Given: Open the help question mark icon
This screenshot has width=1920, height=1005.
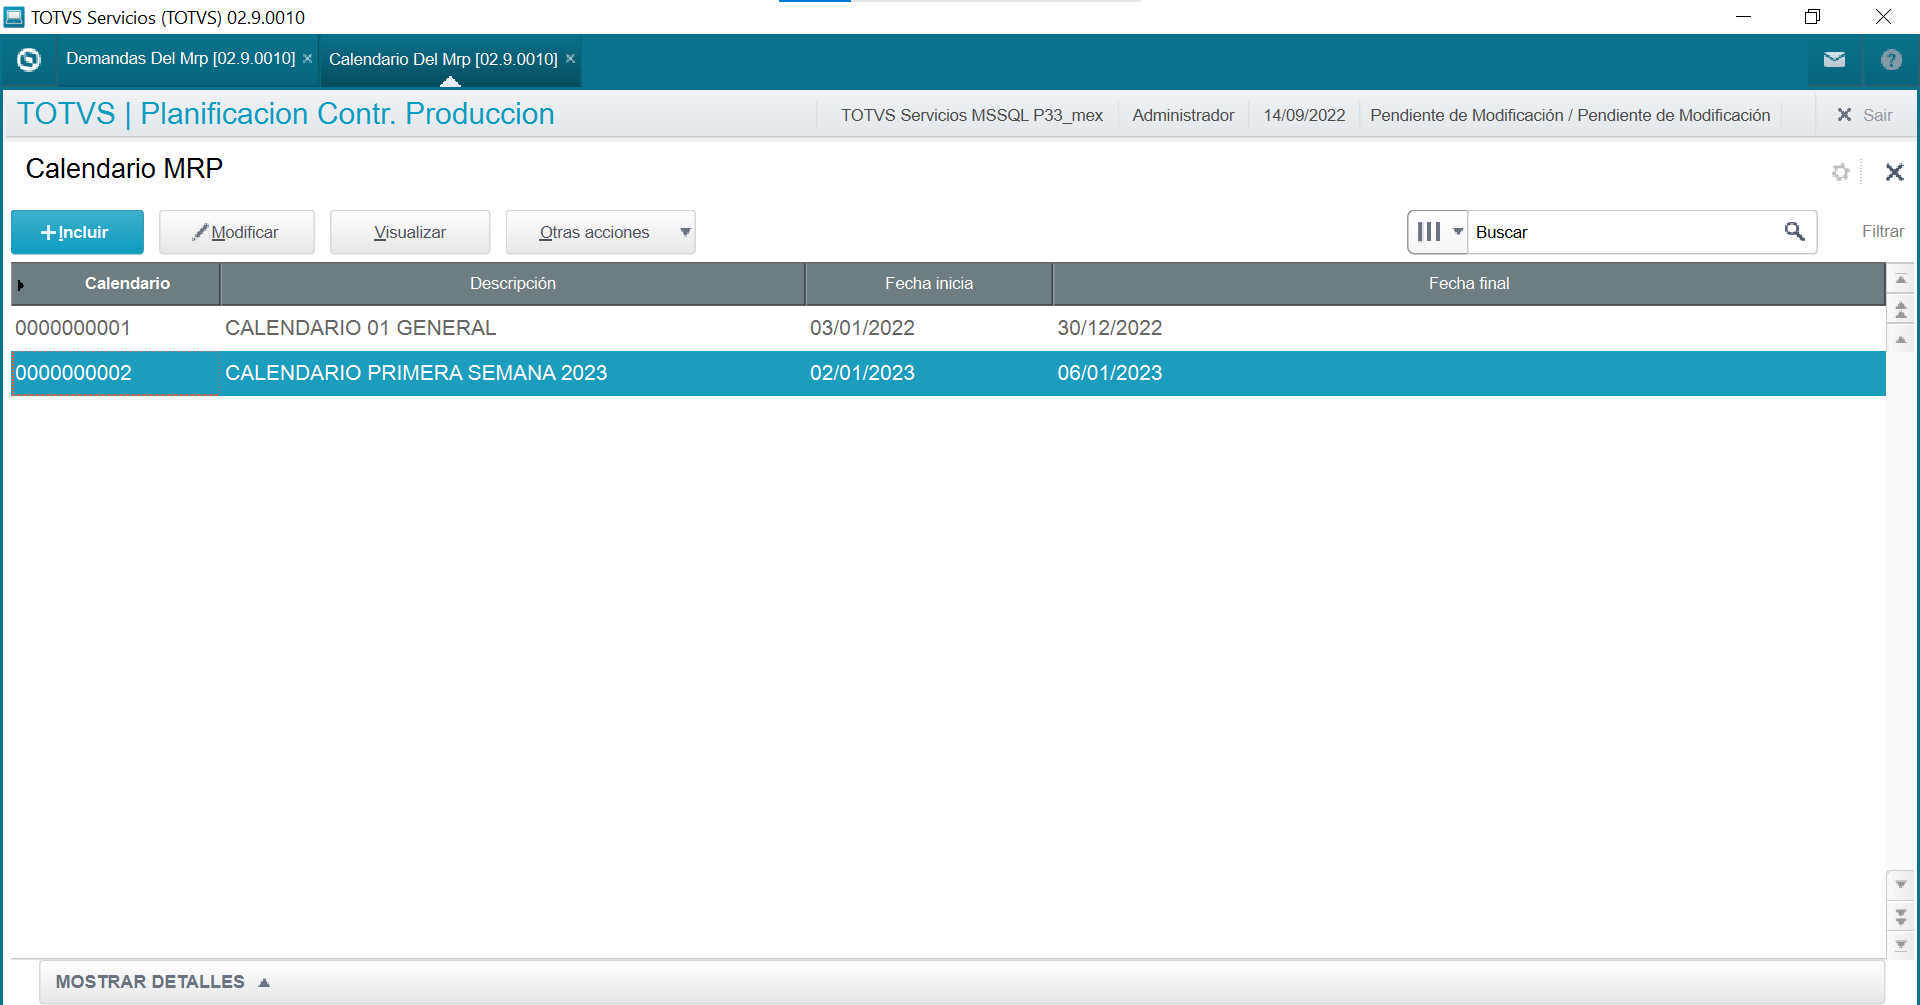Looking at the screenshot, I should (x=1891, y=60).
